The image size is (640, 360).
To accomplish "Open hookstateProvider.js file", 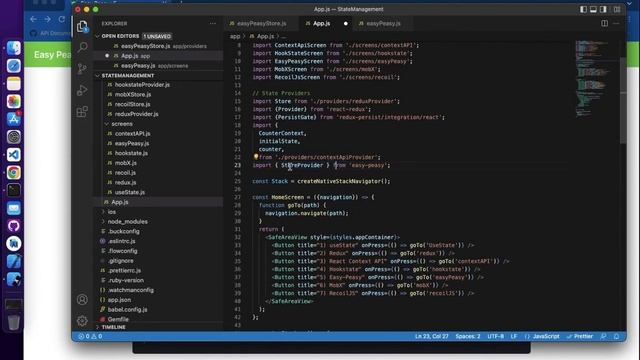I will (x=142, y=84).
